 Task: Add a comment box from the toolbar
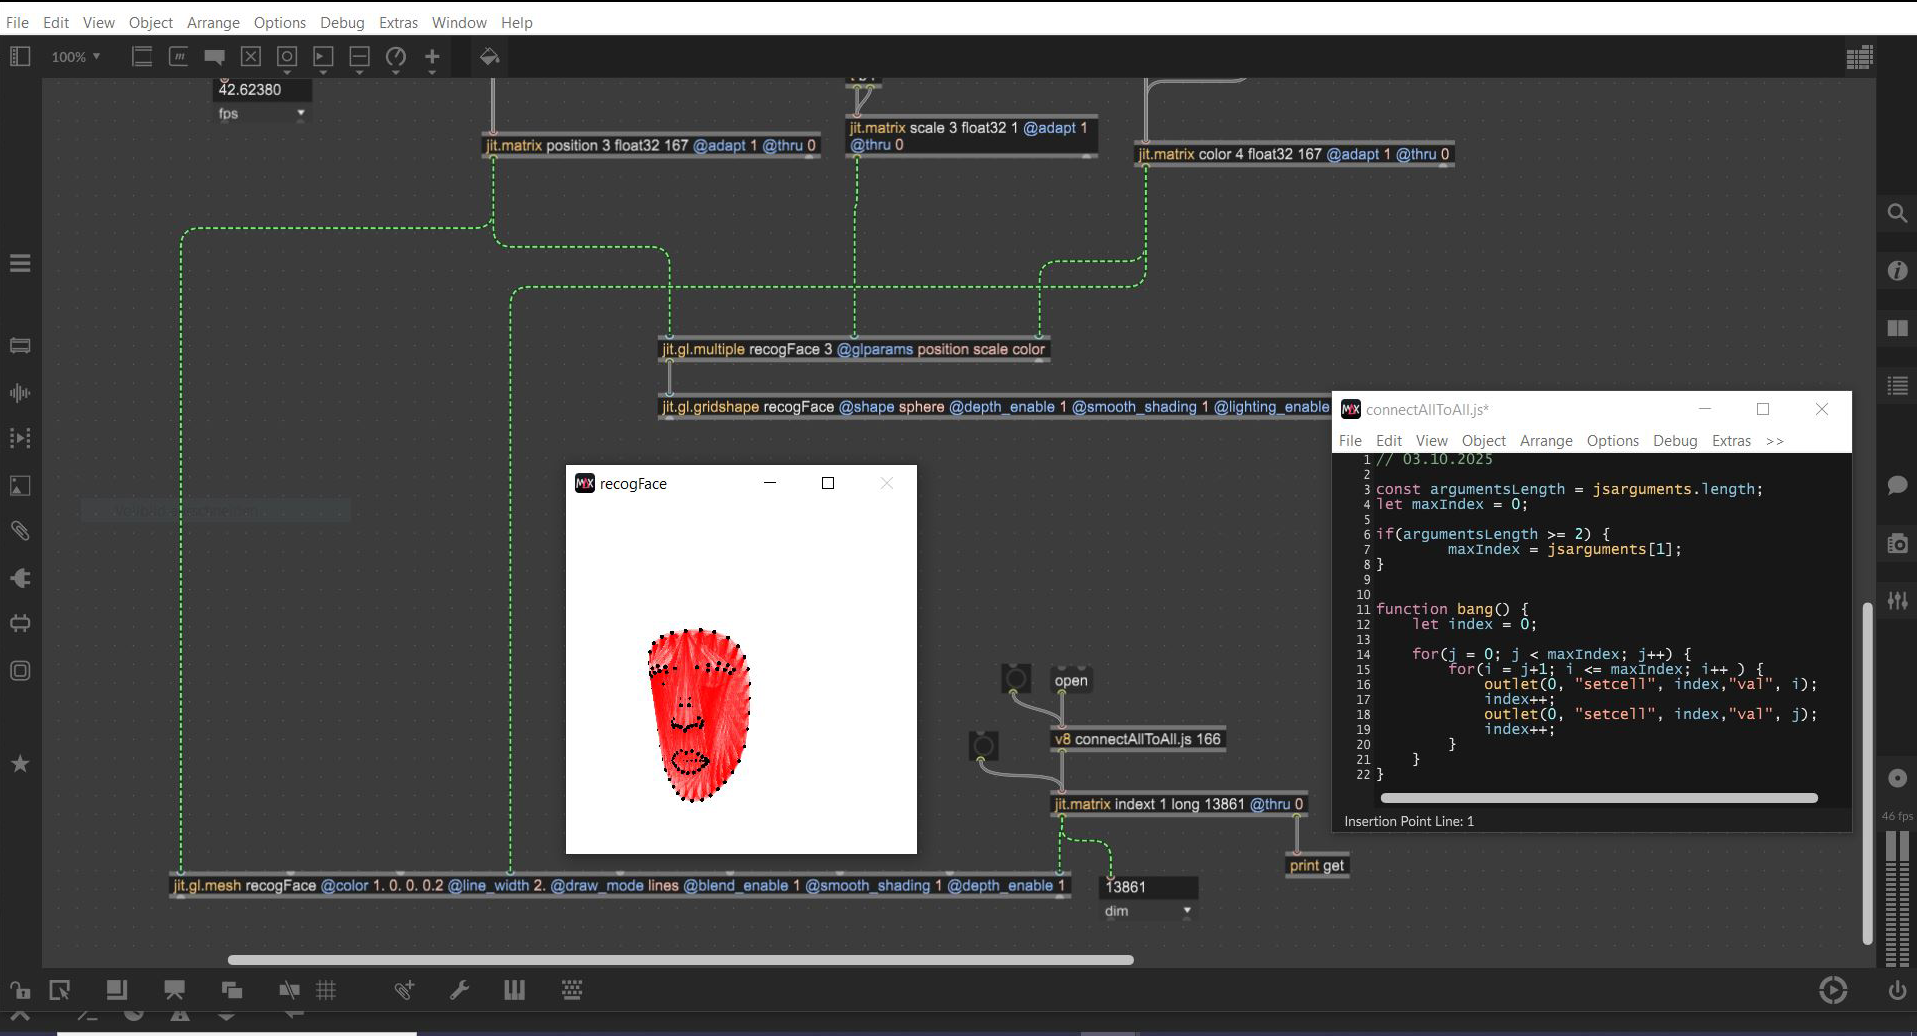coord(214,57)
